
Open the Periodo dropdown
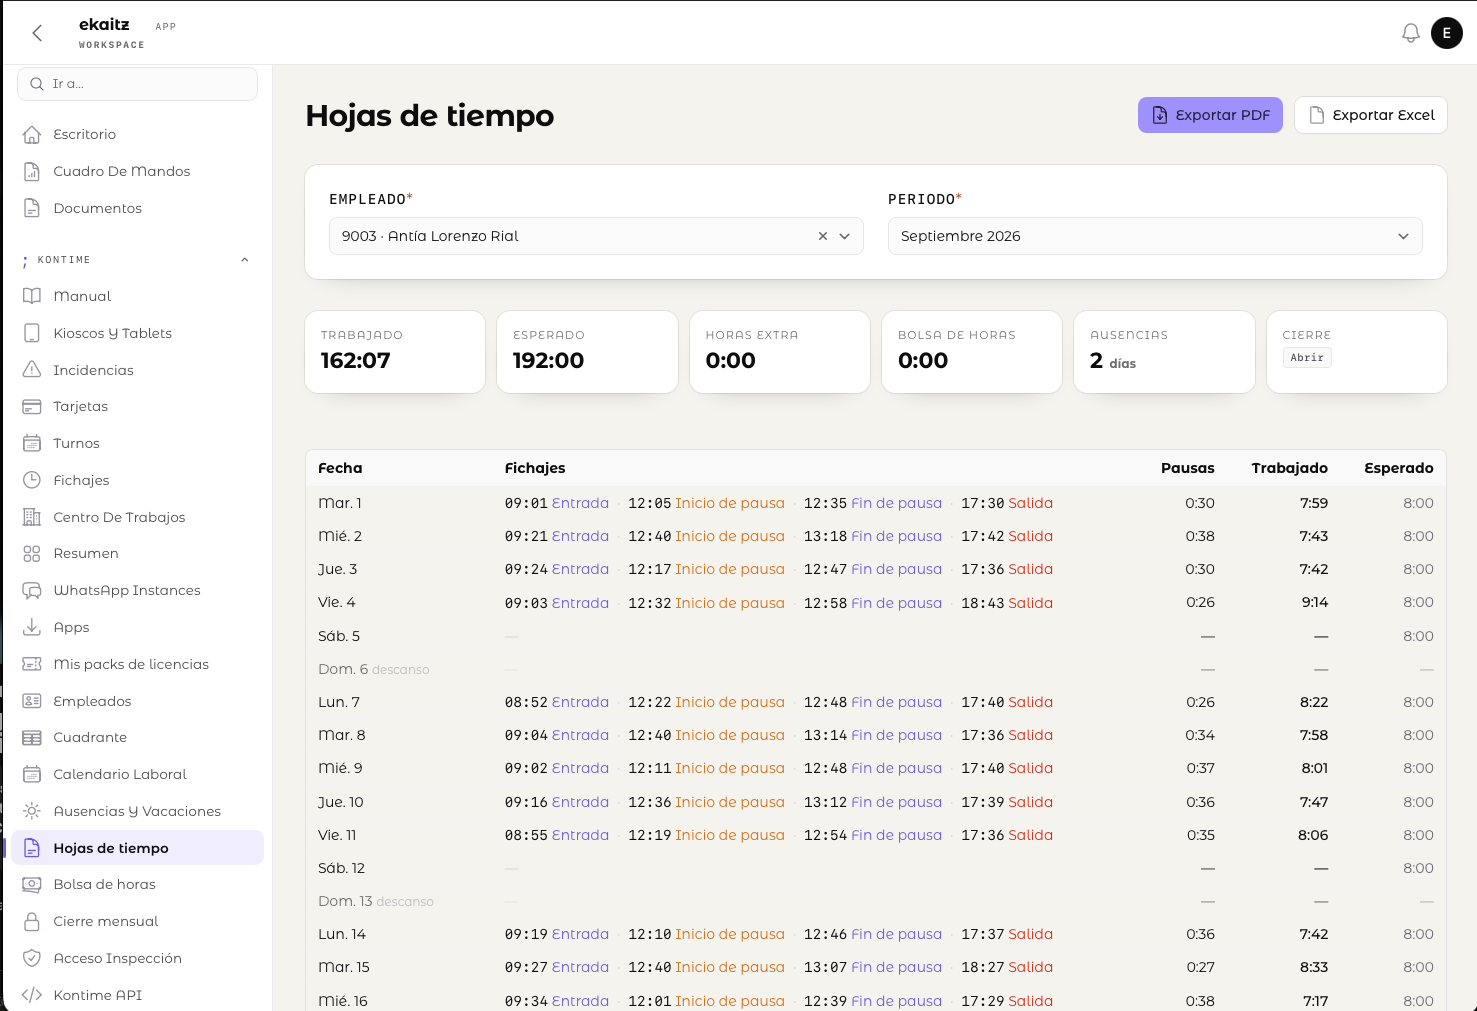(1155, 236)
